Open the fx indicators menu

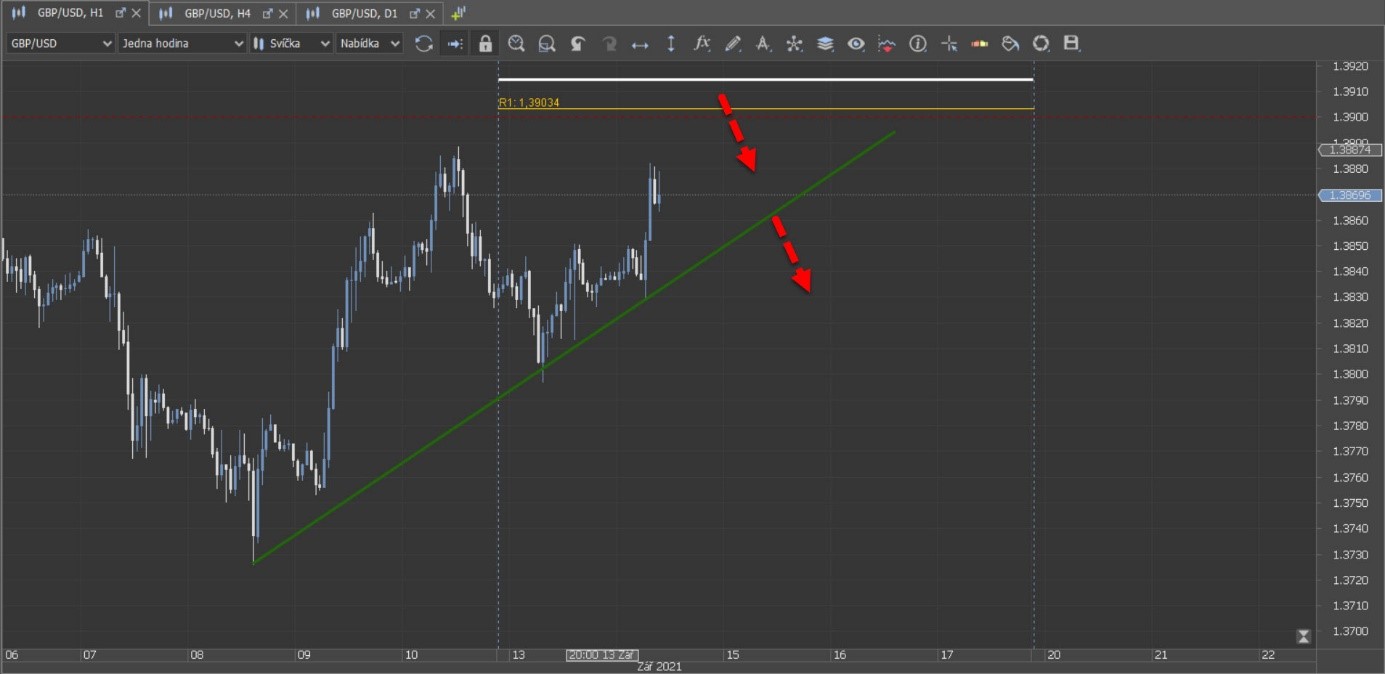[702, 43]
